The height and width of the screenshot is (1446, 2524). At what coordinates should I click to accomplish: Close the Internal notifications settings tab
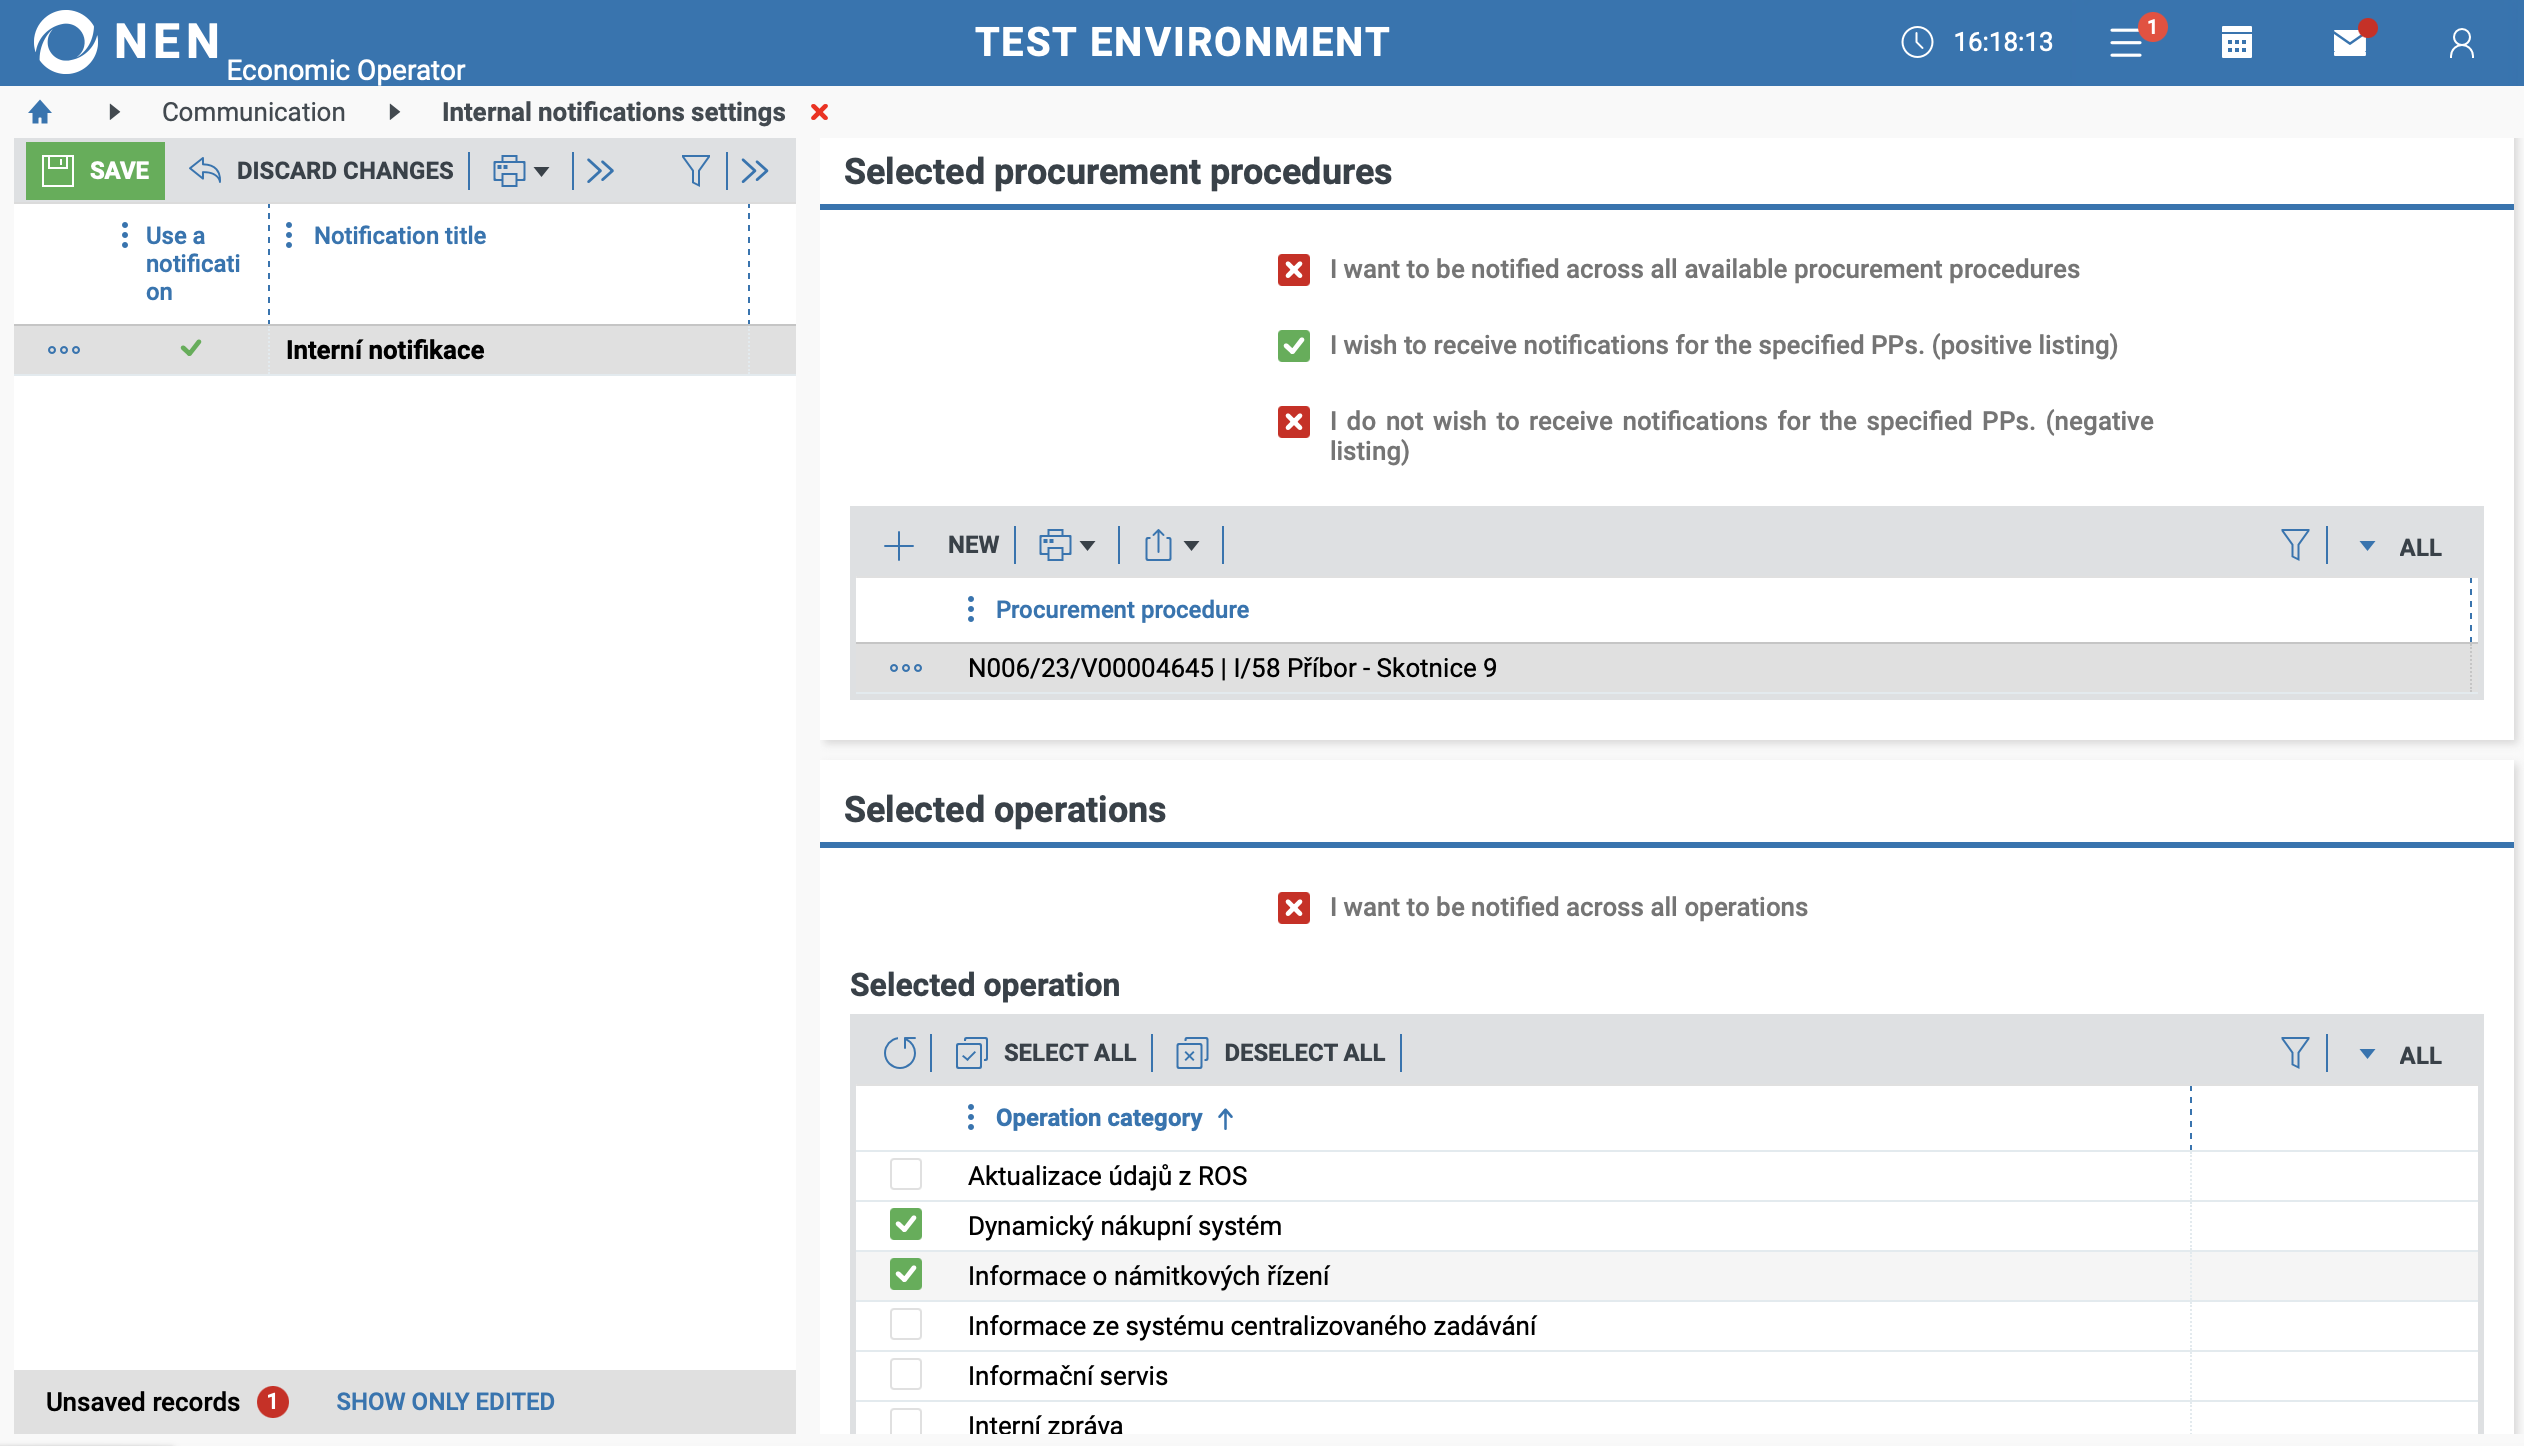(819, 112)
